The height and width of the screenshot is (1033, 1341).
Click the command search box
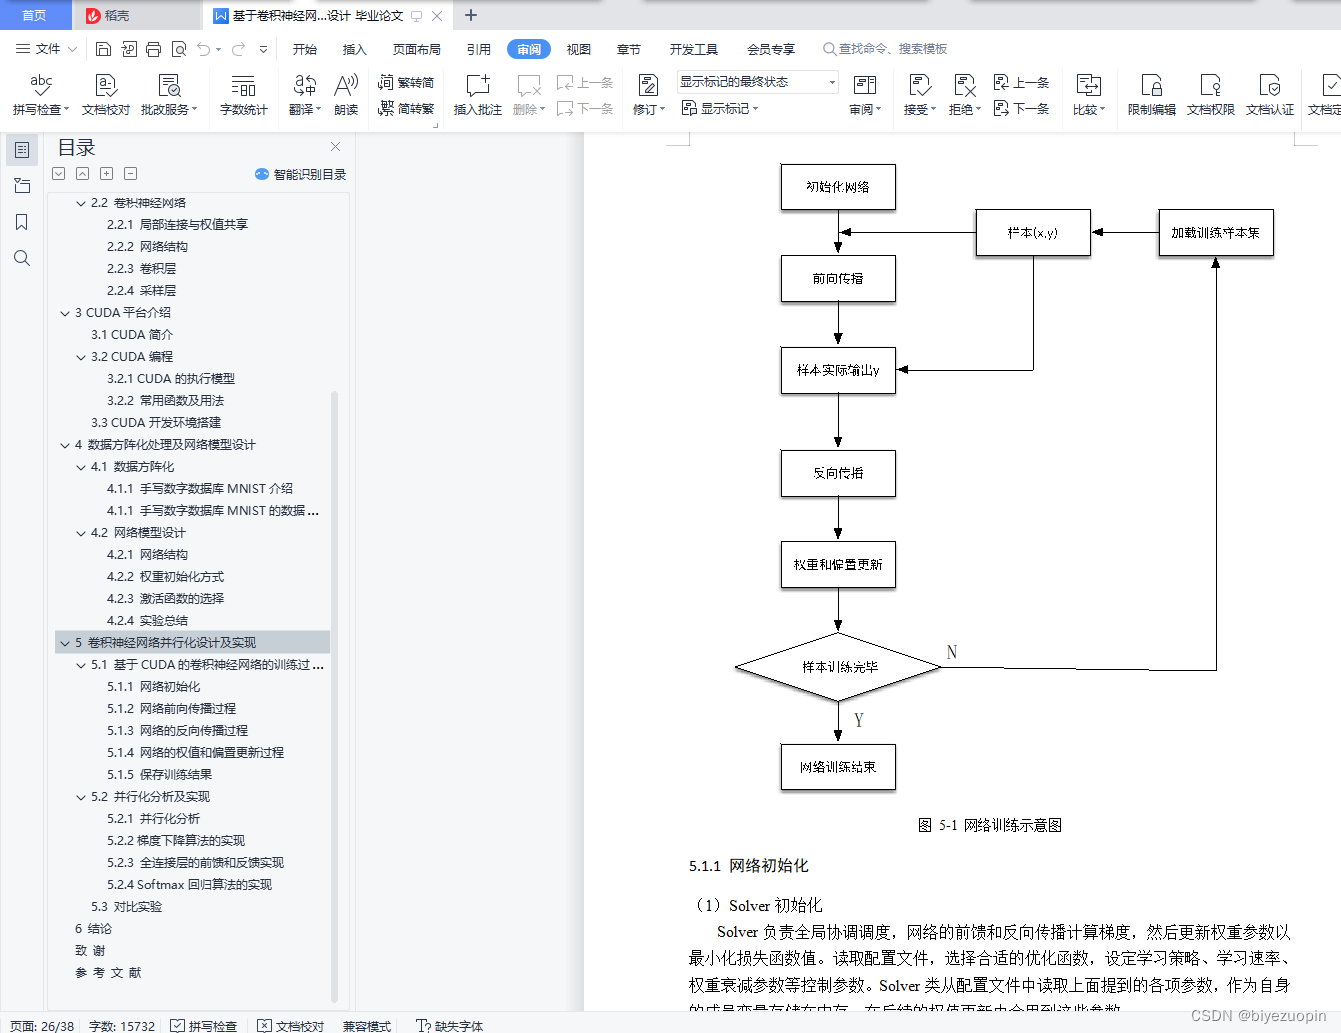coord(886,49)
